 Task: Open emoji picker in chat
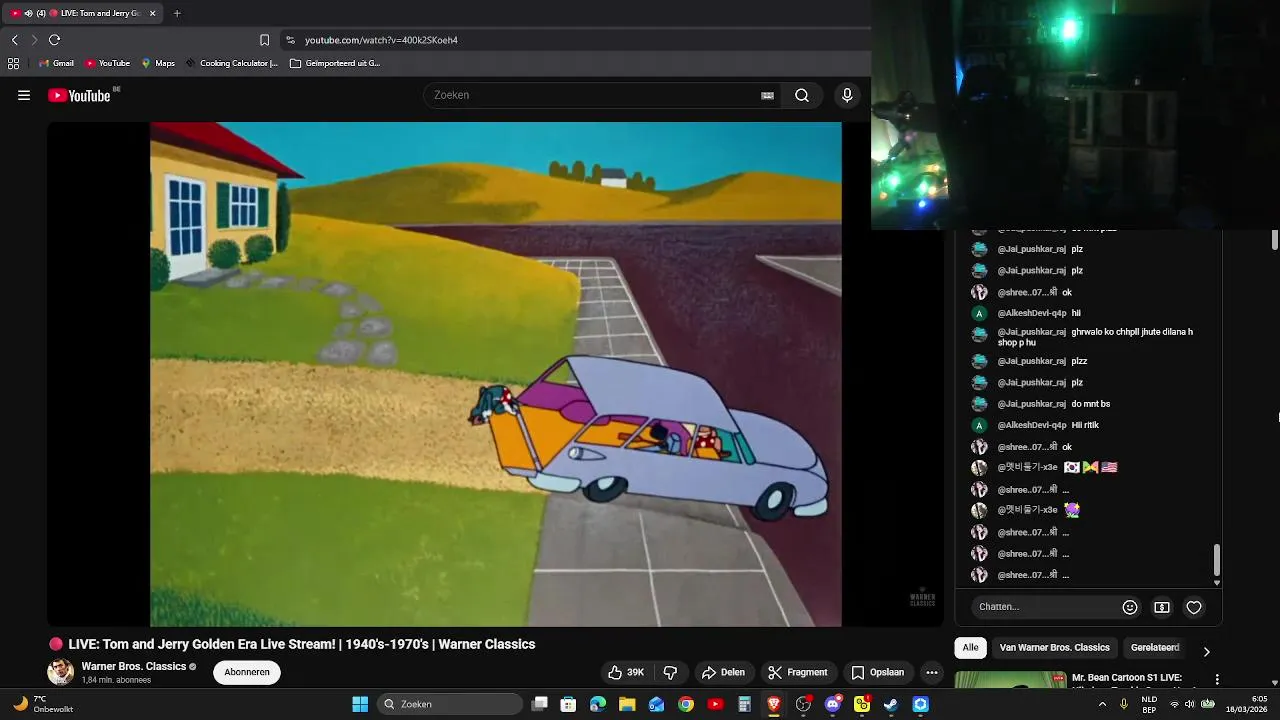pos(1130,607)
